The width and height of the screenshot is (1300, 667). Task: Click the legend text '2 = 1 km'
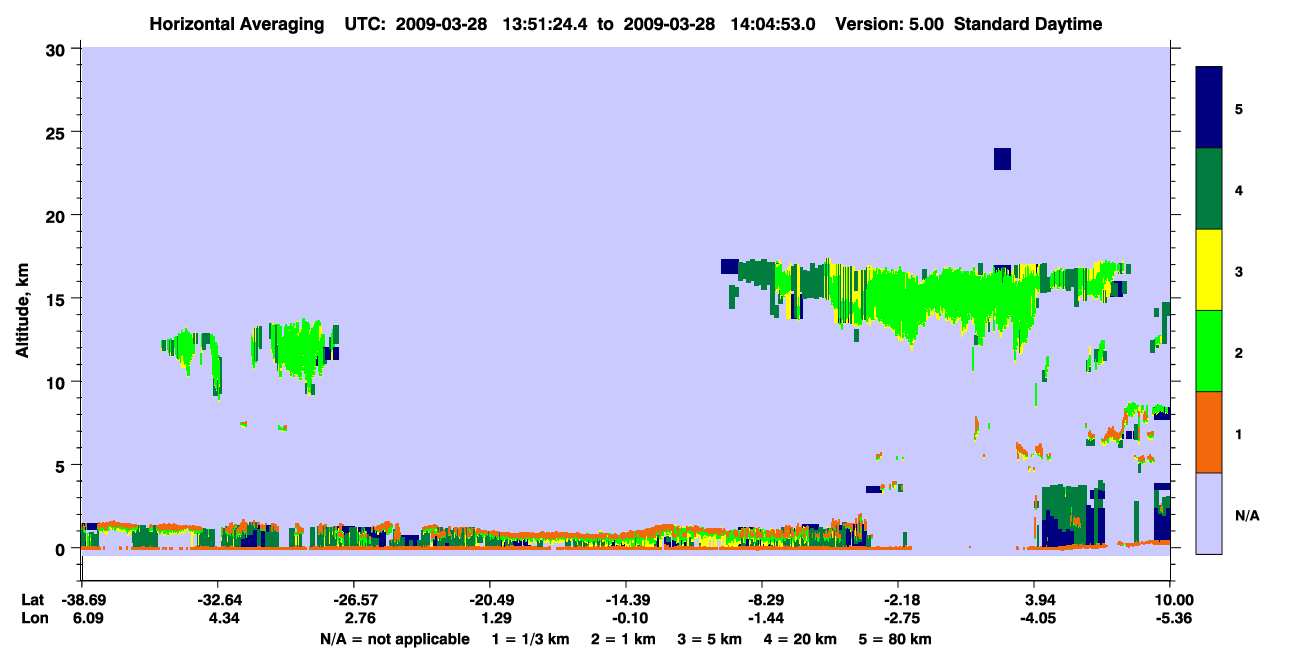click(624, 639)
